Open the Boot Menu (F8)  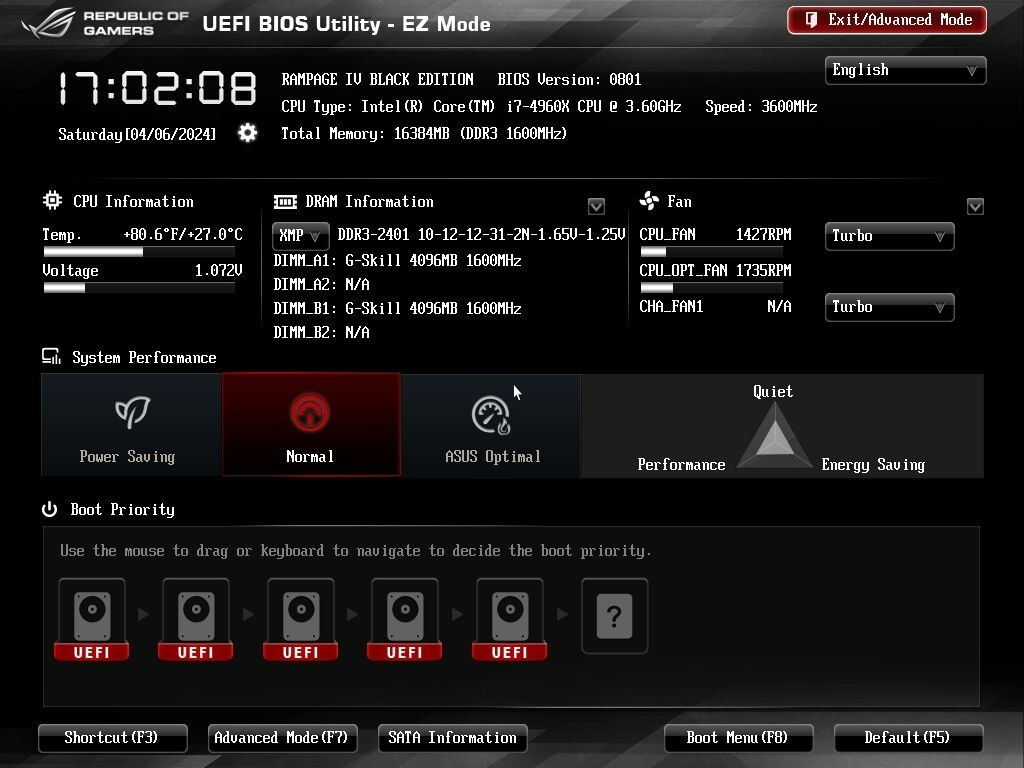click(x=739, y=738)
